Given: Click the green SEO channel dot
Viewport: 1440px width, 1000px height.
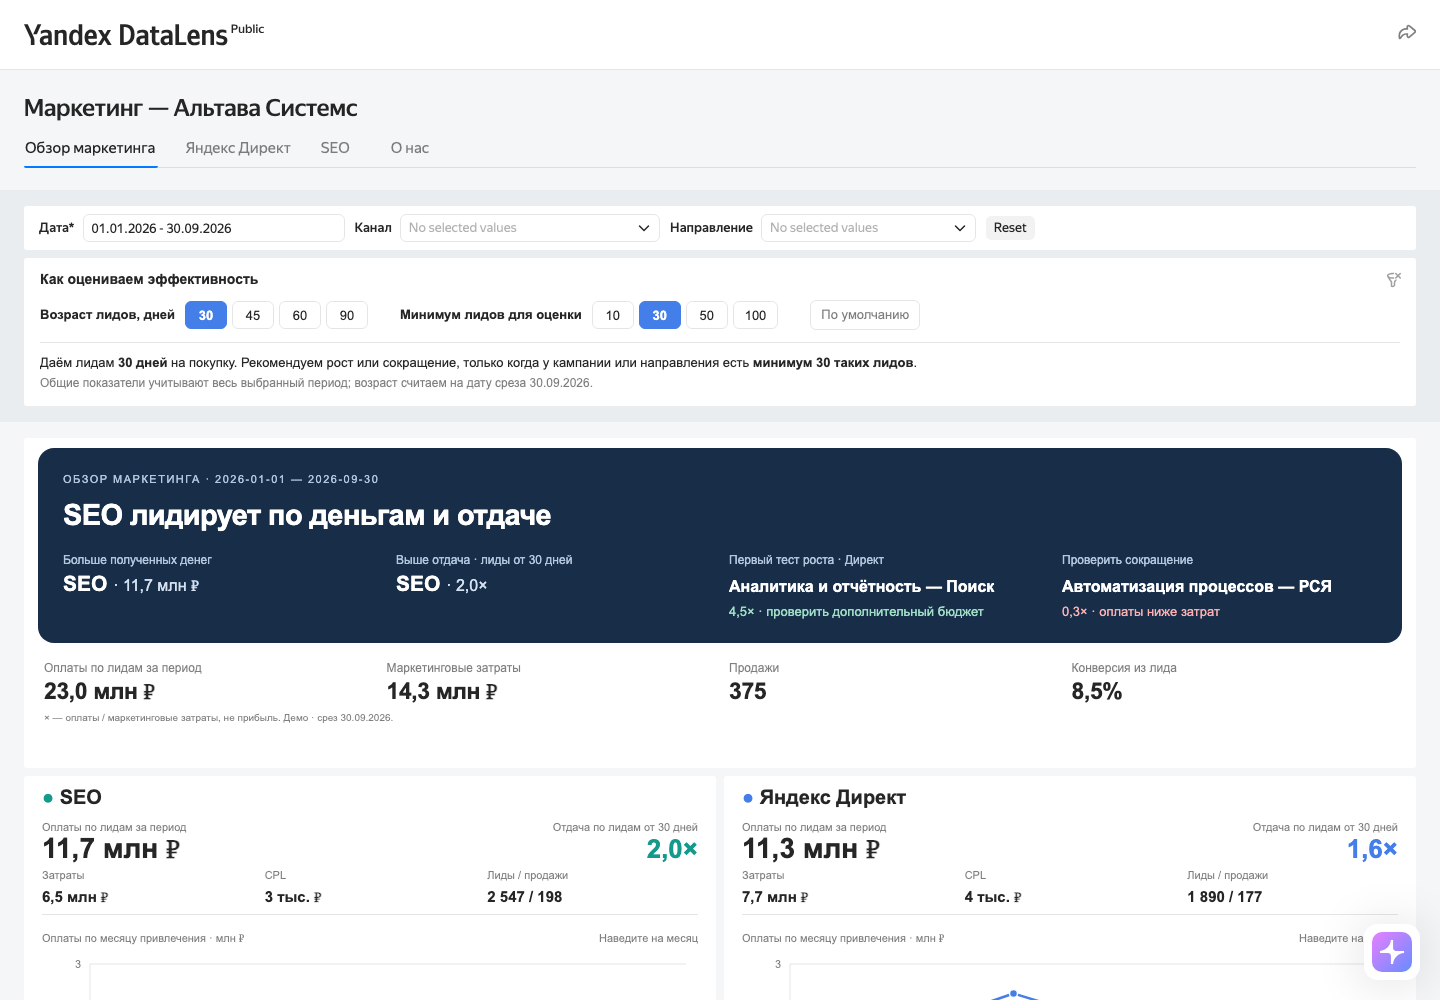Looking at the screenshot, I should tap(48, 798).
